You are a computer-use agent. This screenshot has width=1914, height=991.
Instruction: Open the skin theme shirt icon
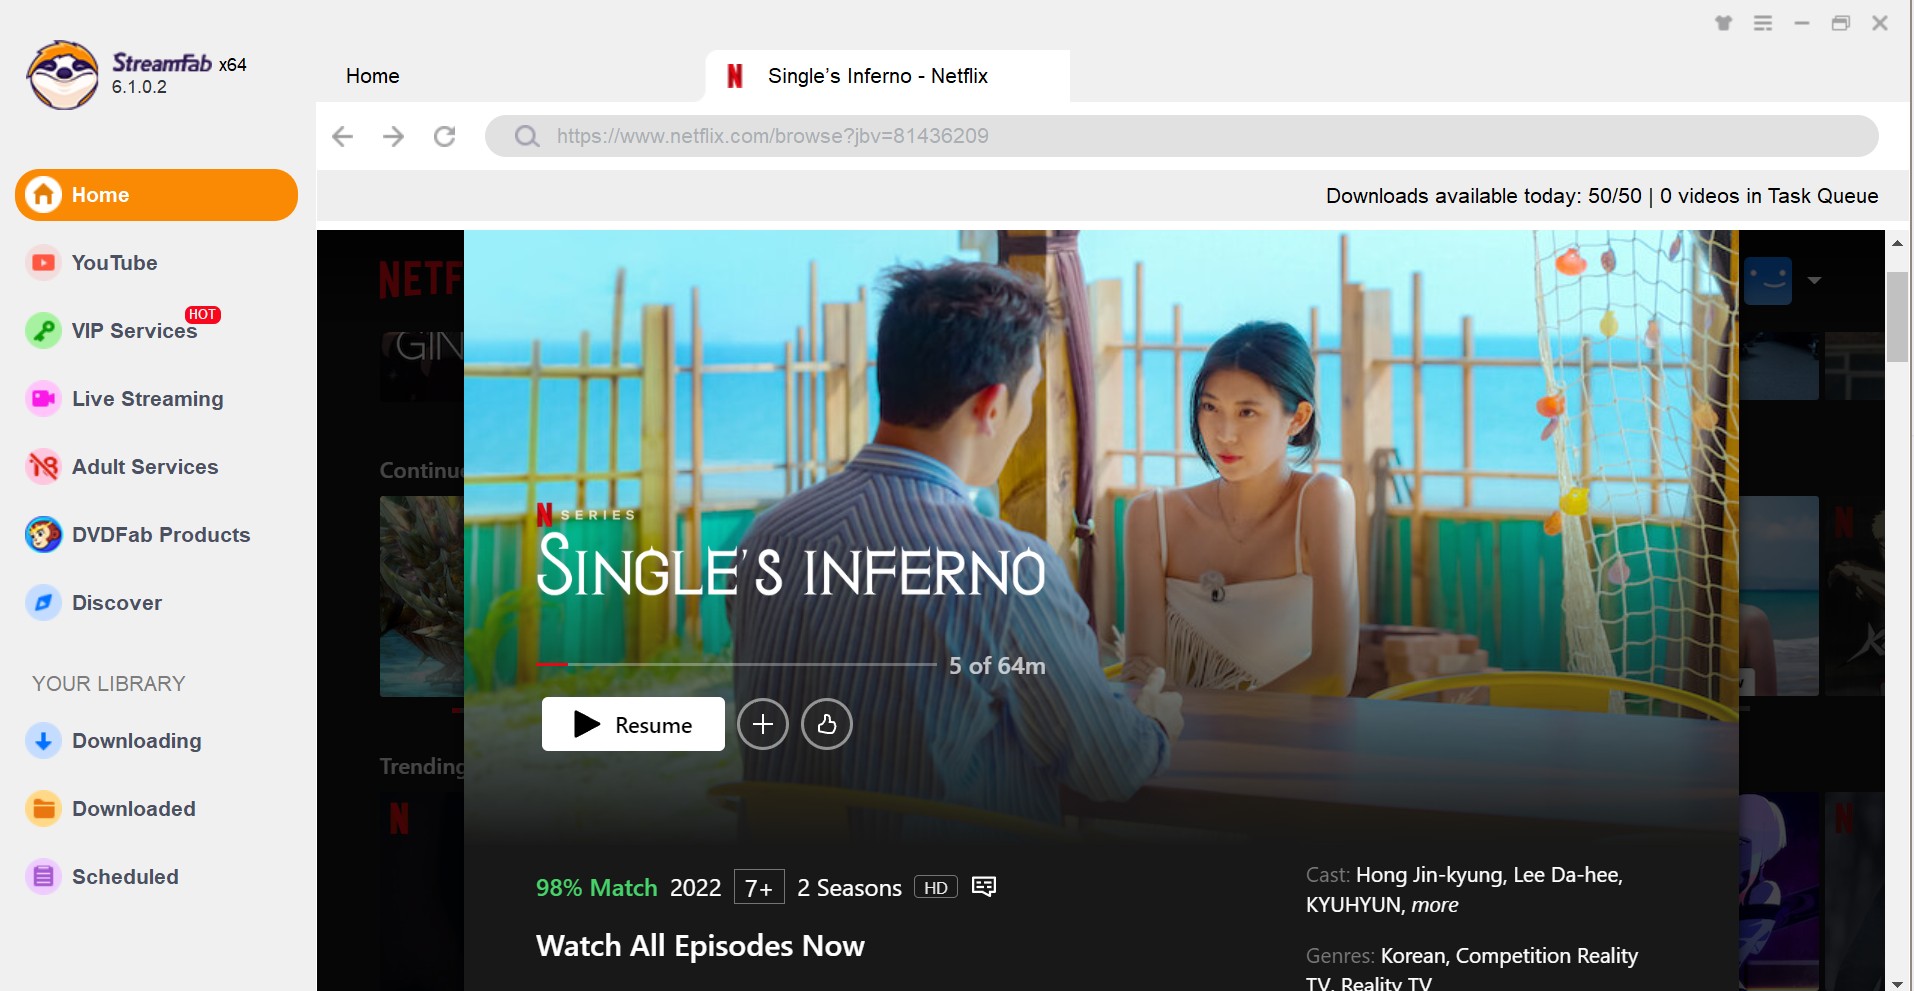click(1723, 23)
